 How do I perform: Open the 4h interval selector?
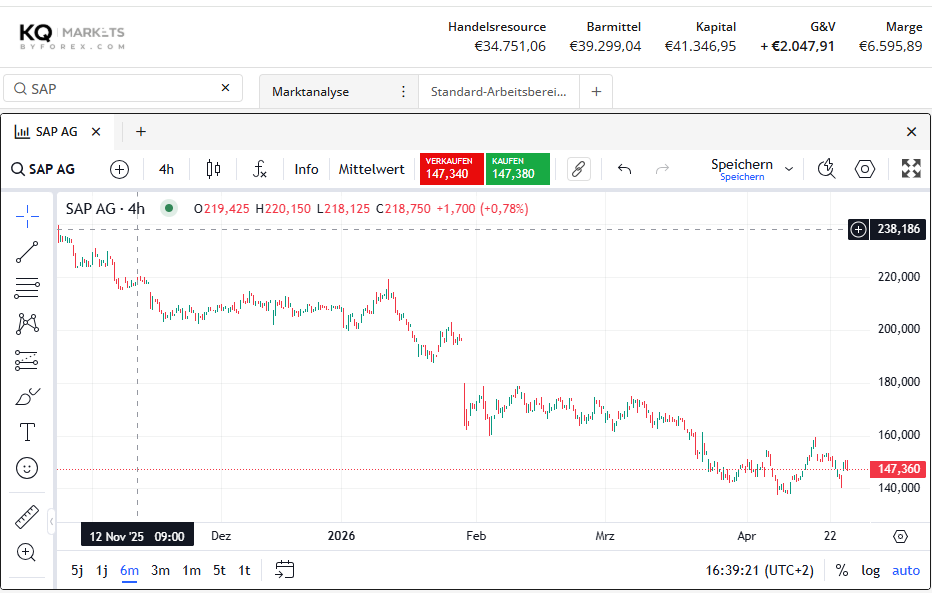click(x=166, y=169)
